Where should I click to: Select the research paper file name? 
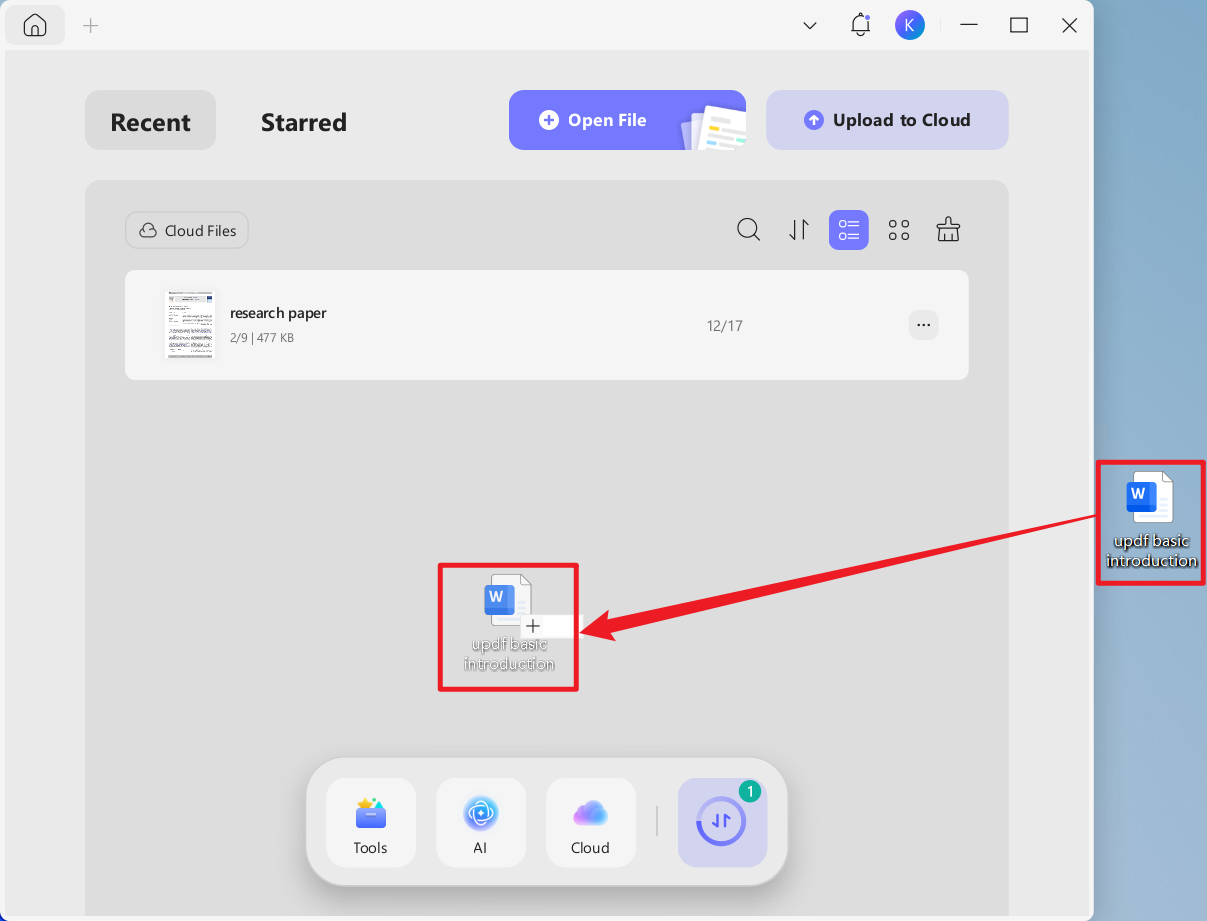[x=278, y=313]
